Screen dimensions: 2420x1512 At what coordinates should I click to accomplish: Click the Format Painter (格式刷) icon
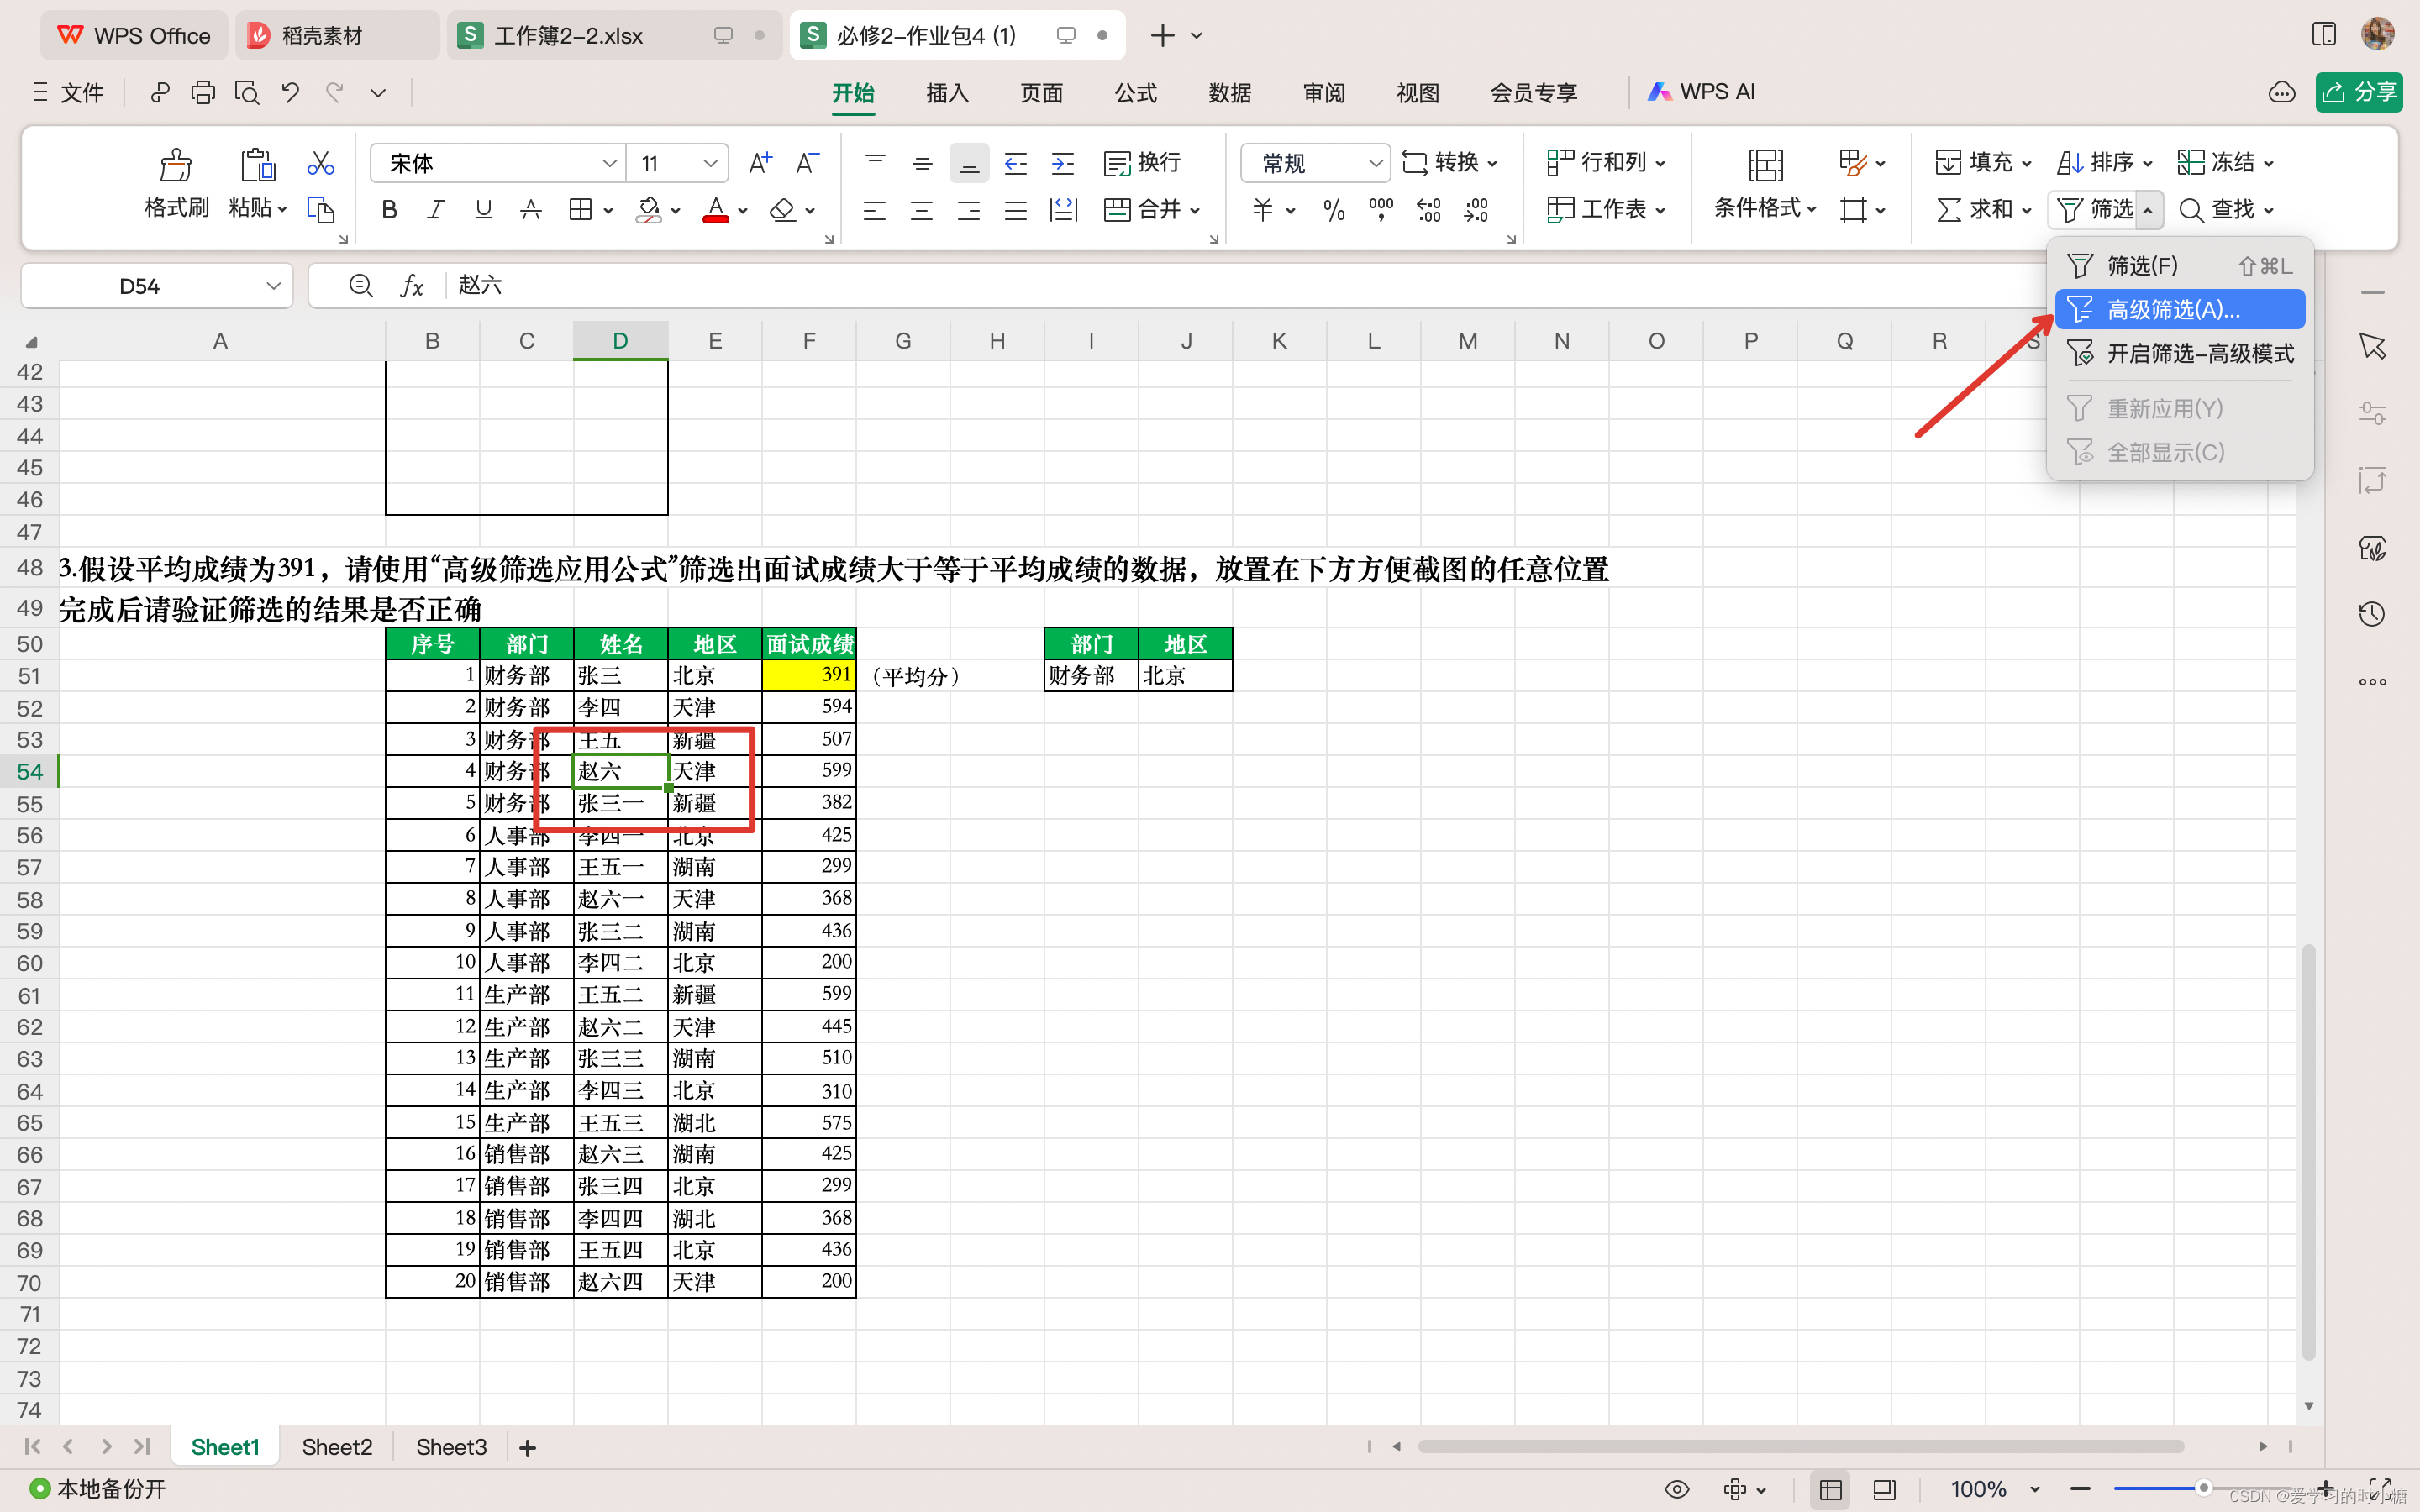pyautogui.click(x=176, y=165)
